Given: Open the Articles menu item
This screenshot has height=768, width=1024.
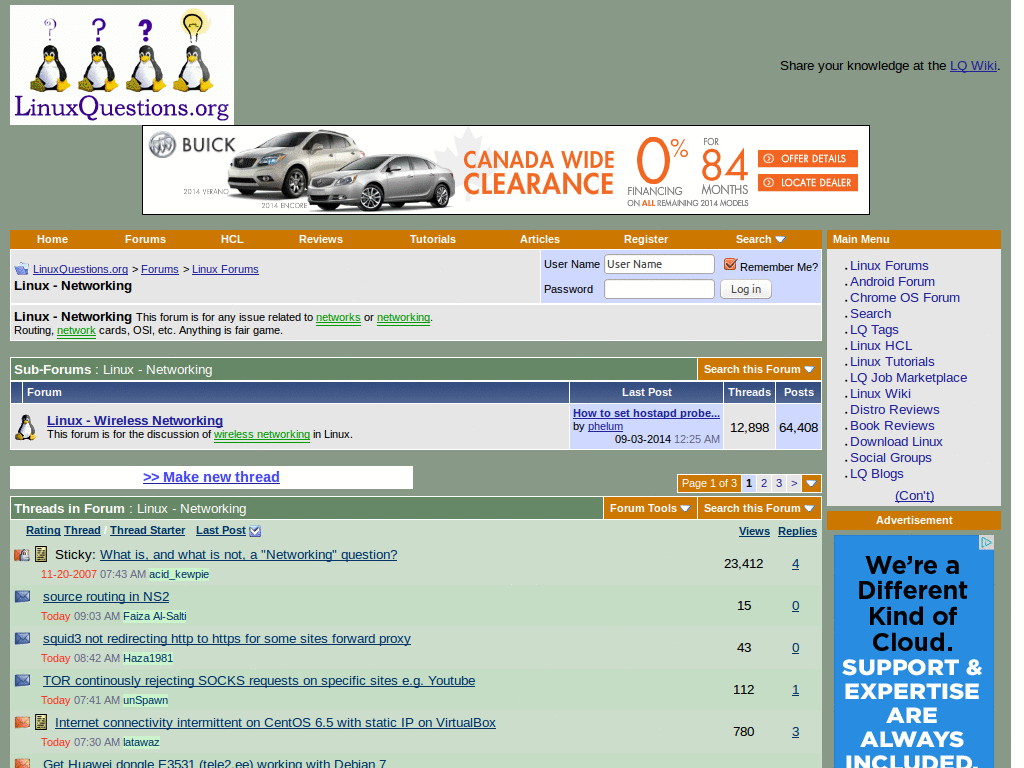Looking at the screenshot, I should pyautogui.click(x=539, y=239).
